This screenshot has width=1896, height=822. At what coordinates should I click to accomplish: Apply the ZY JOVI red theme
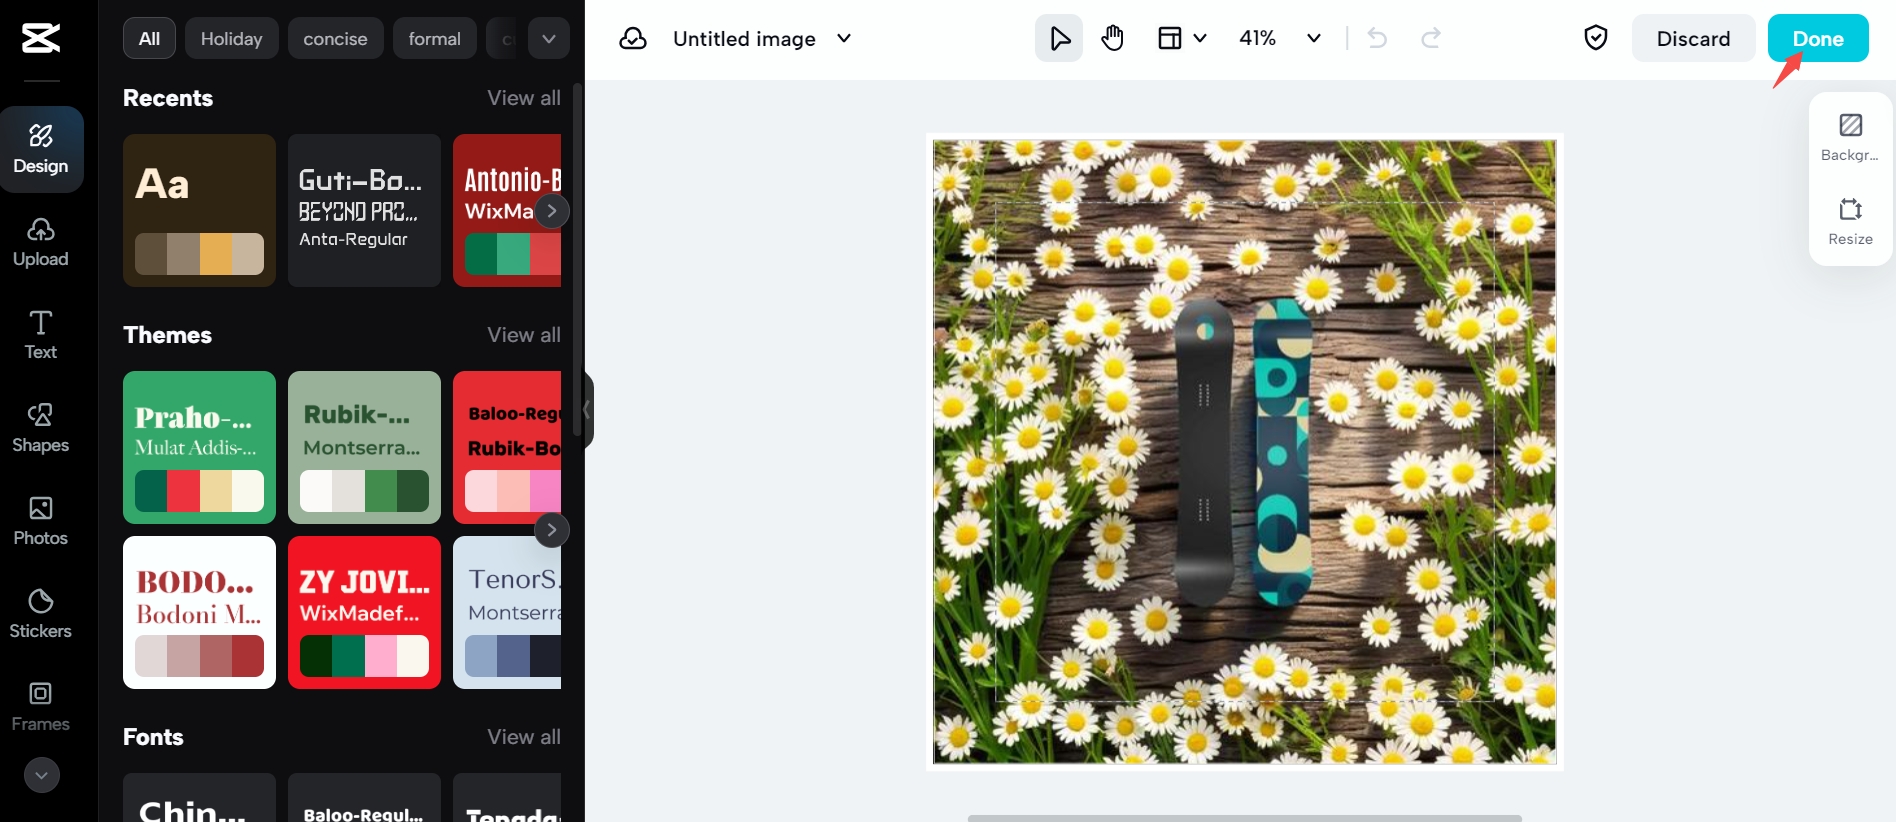(x=364, y=612)
